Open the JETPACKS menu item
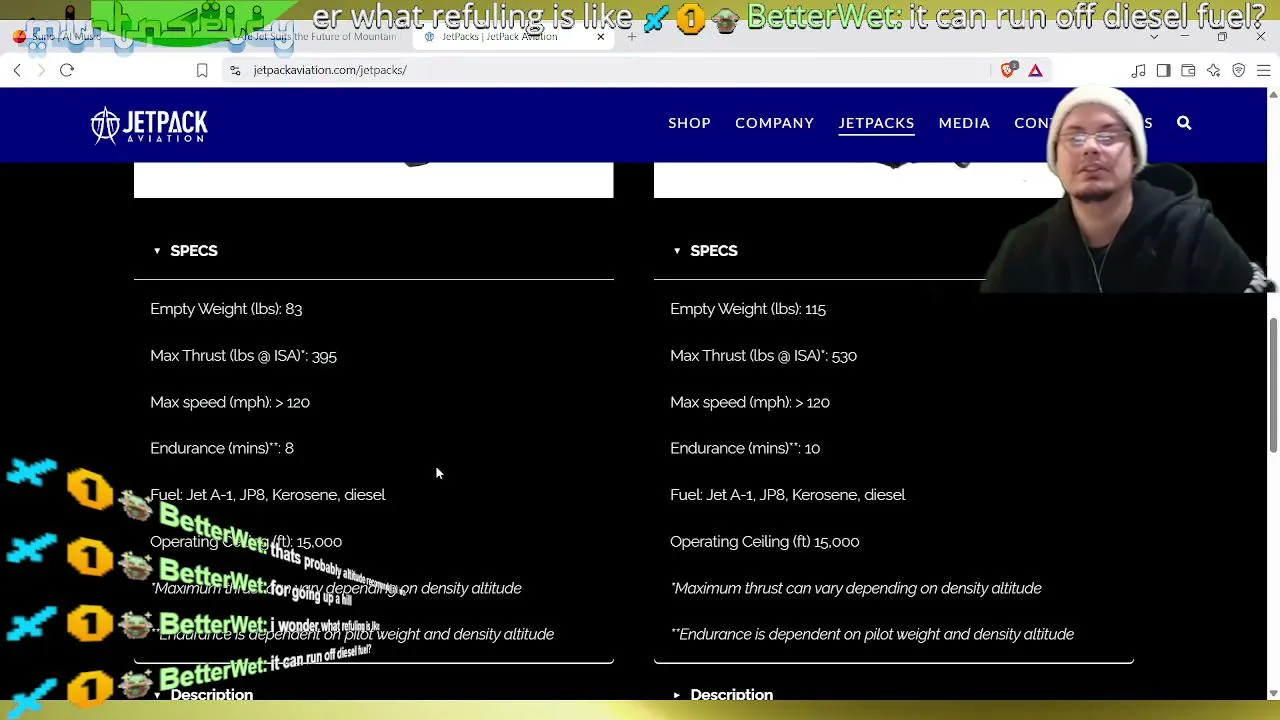The height and width of the screenshot is (720, 1280). (876, 123)
